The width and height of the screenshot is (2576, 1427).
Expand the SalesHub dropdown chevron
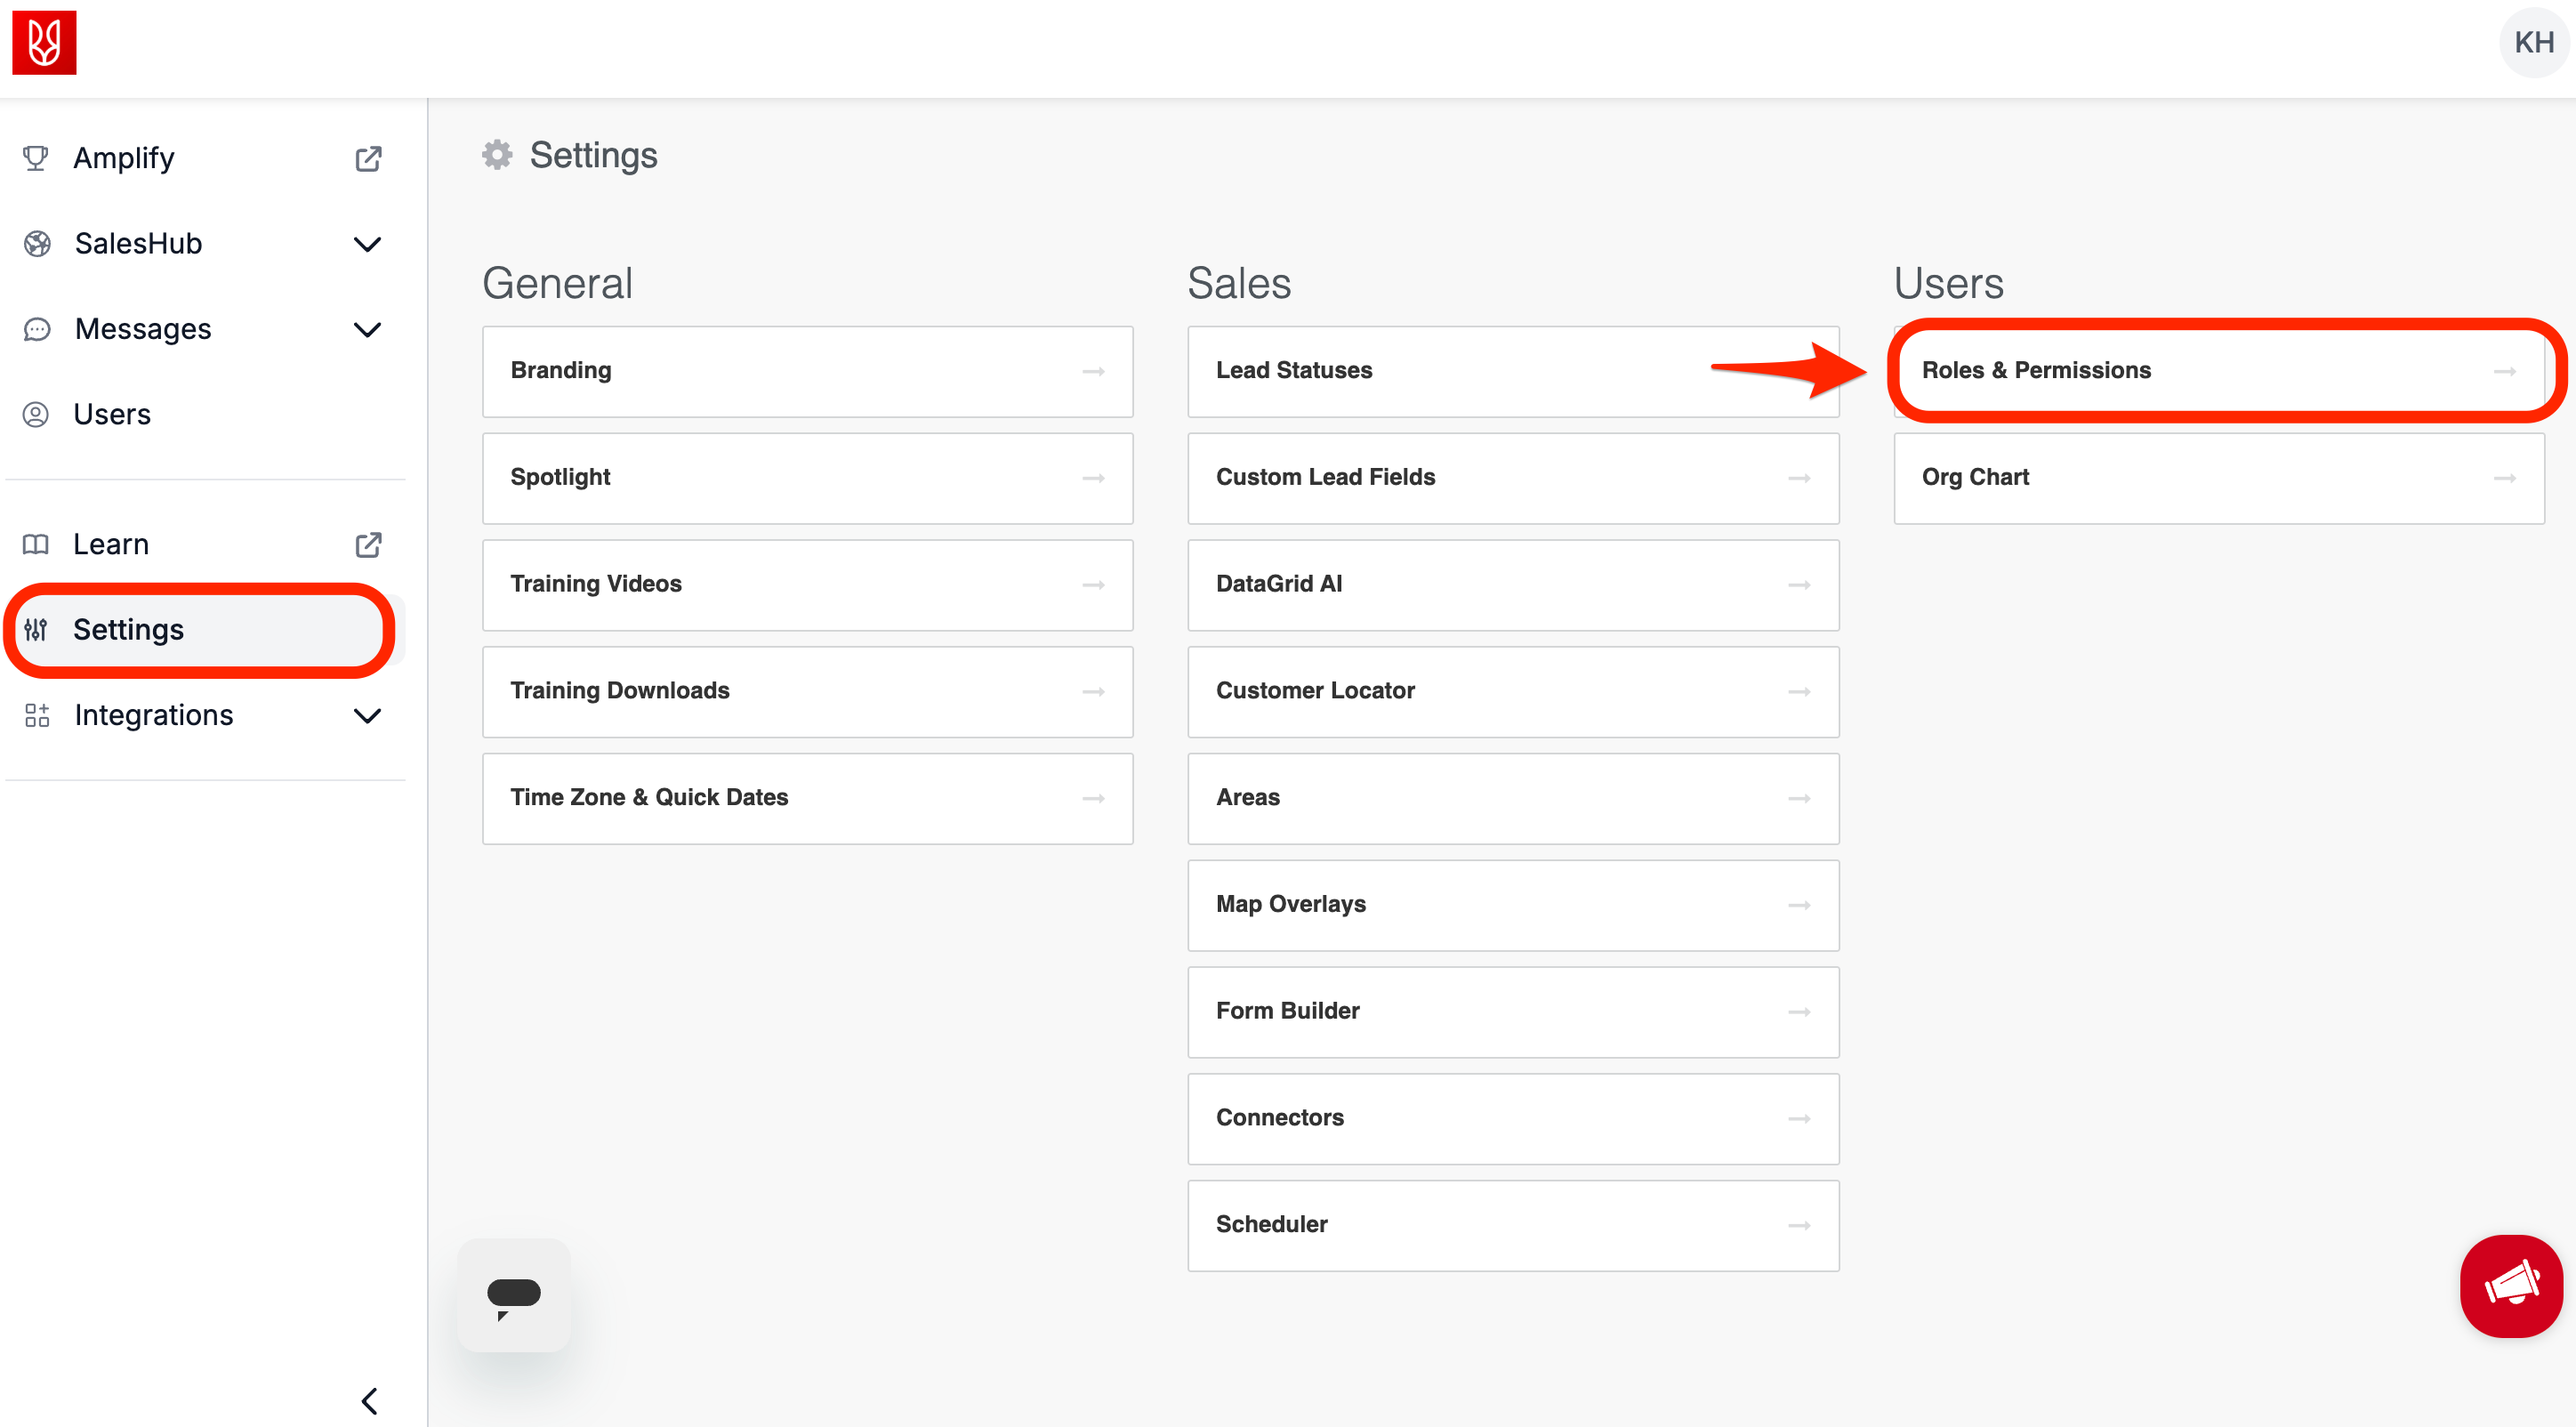[x=368, y=244]
